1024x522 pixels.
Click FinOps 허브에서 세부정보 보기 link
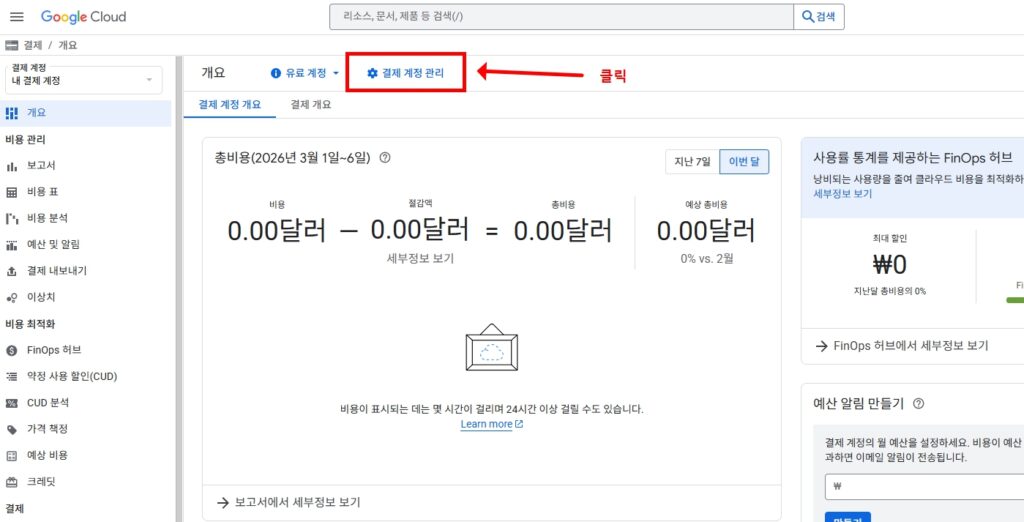click(911, 346)
